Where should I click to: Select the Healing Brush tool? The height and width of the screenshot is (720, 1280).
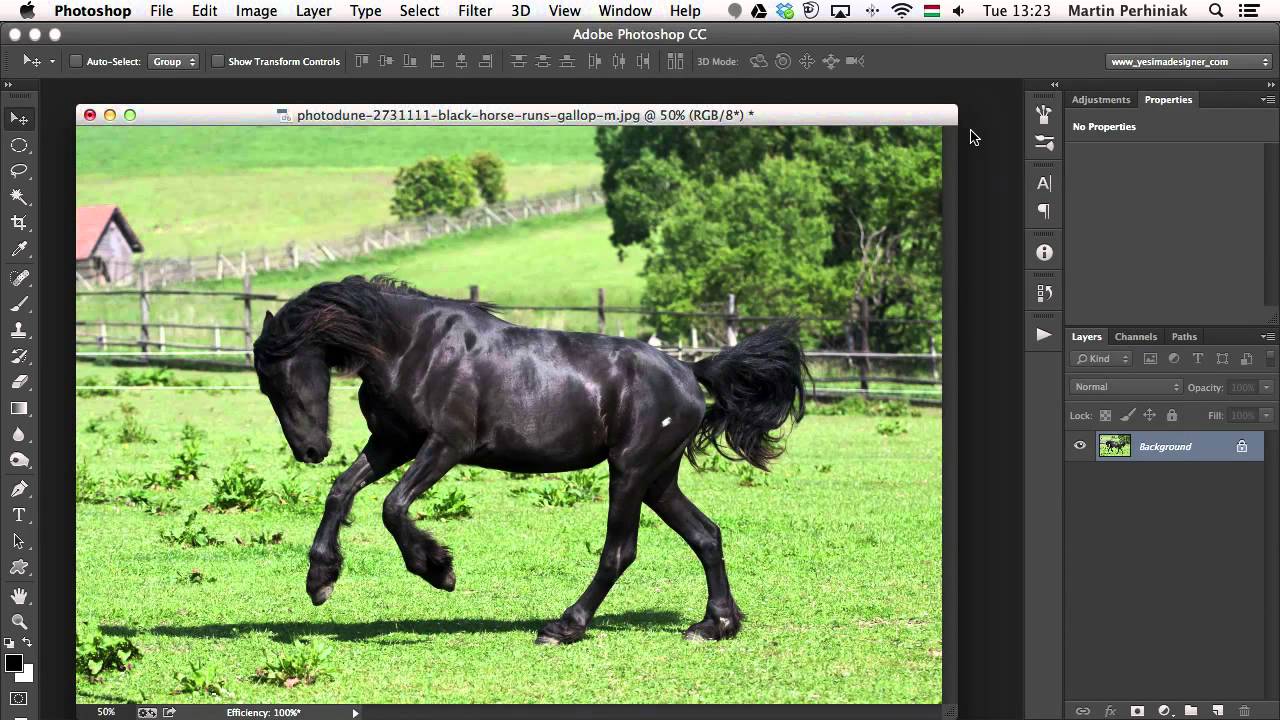pos(19,277)
